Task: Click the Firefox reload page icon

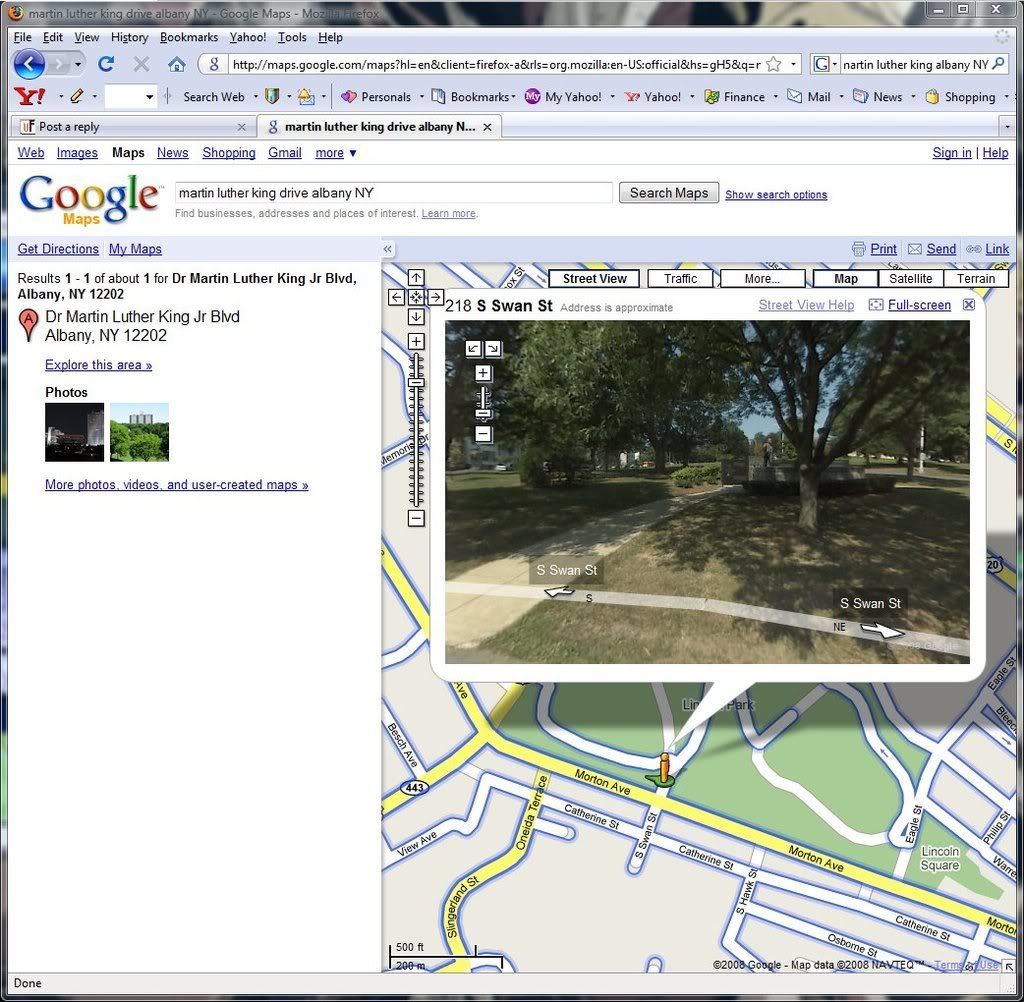Action: pyautogui.click(x=106, y=64)
